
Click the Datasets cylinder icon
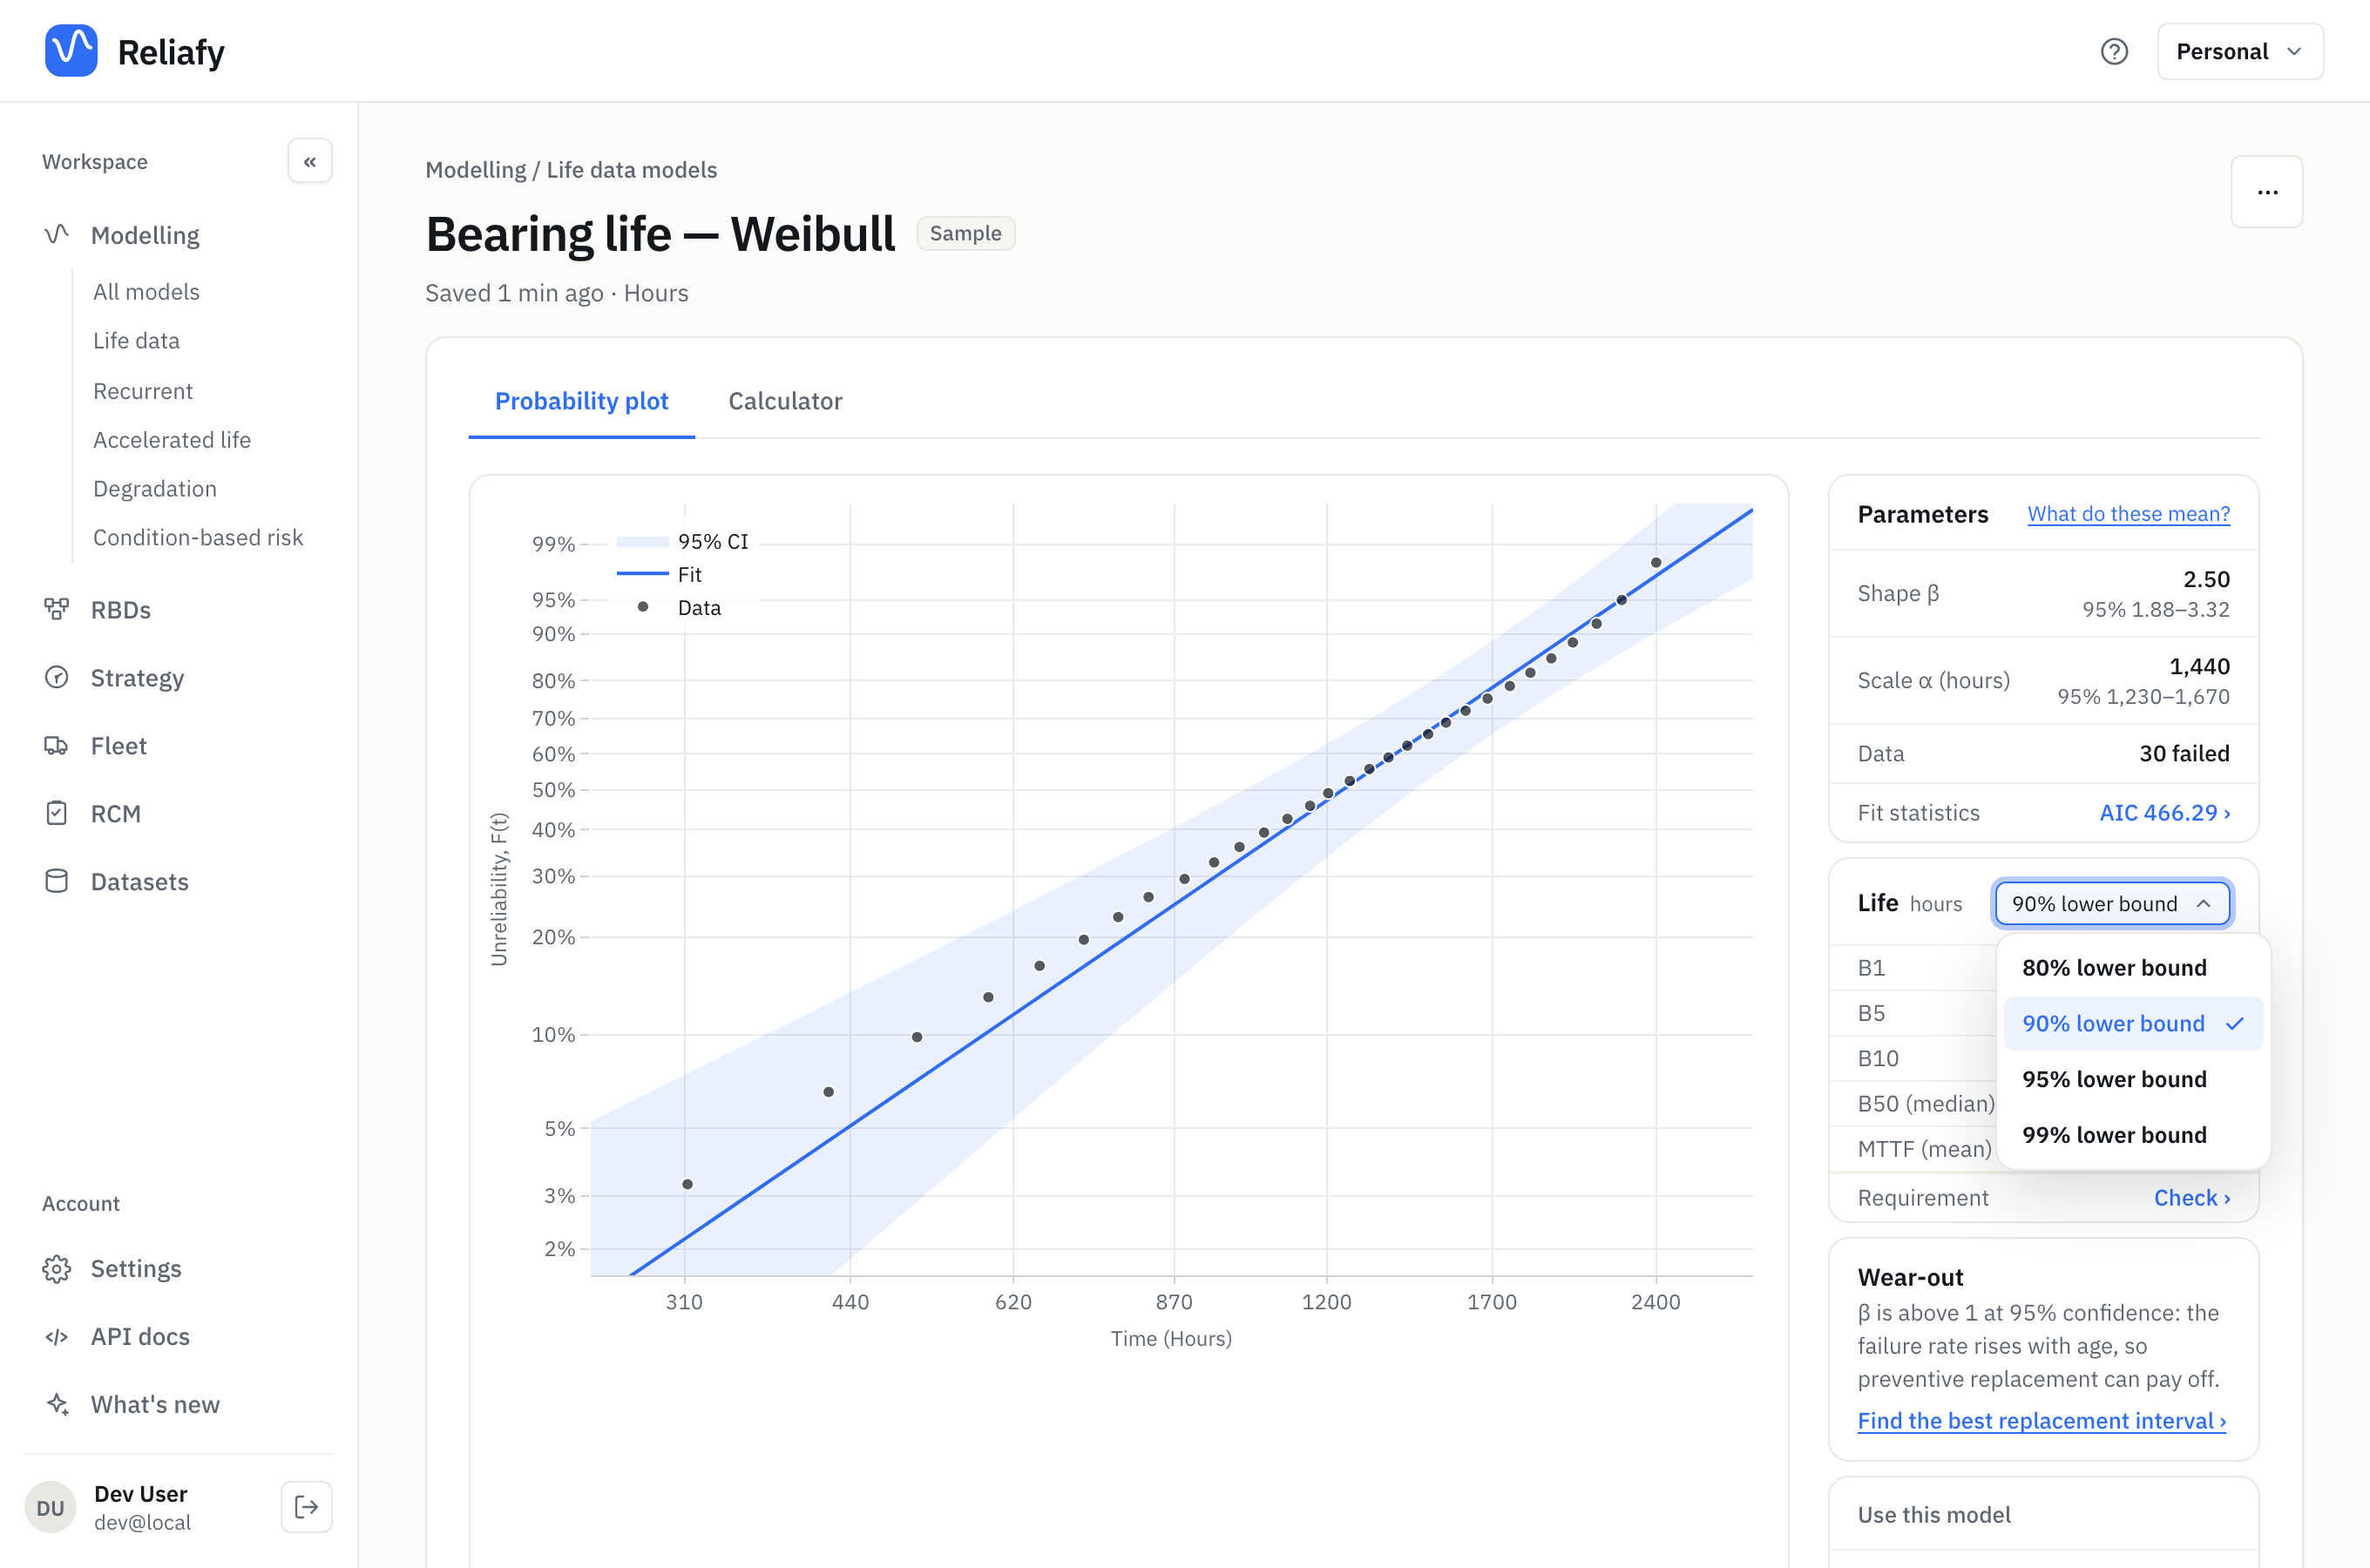click(x=57, y=881)
